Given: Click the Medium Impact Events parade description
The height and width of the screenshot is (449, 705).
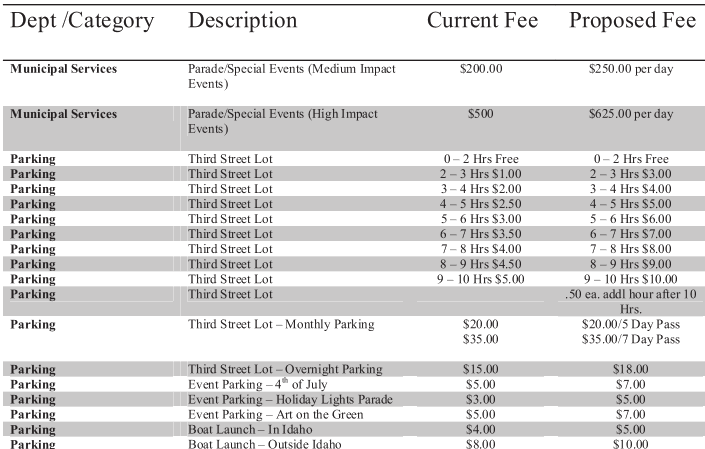Looking at the screenshot, I should pos(291,76).
